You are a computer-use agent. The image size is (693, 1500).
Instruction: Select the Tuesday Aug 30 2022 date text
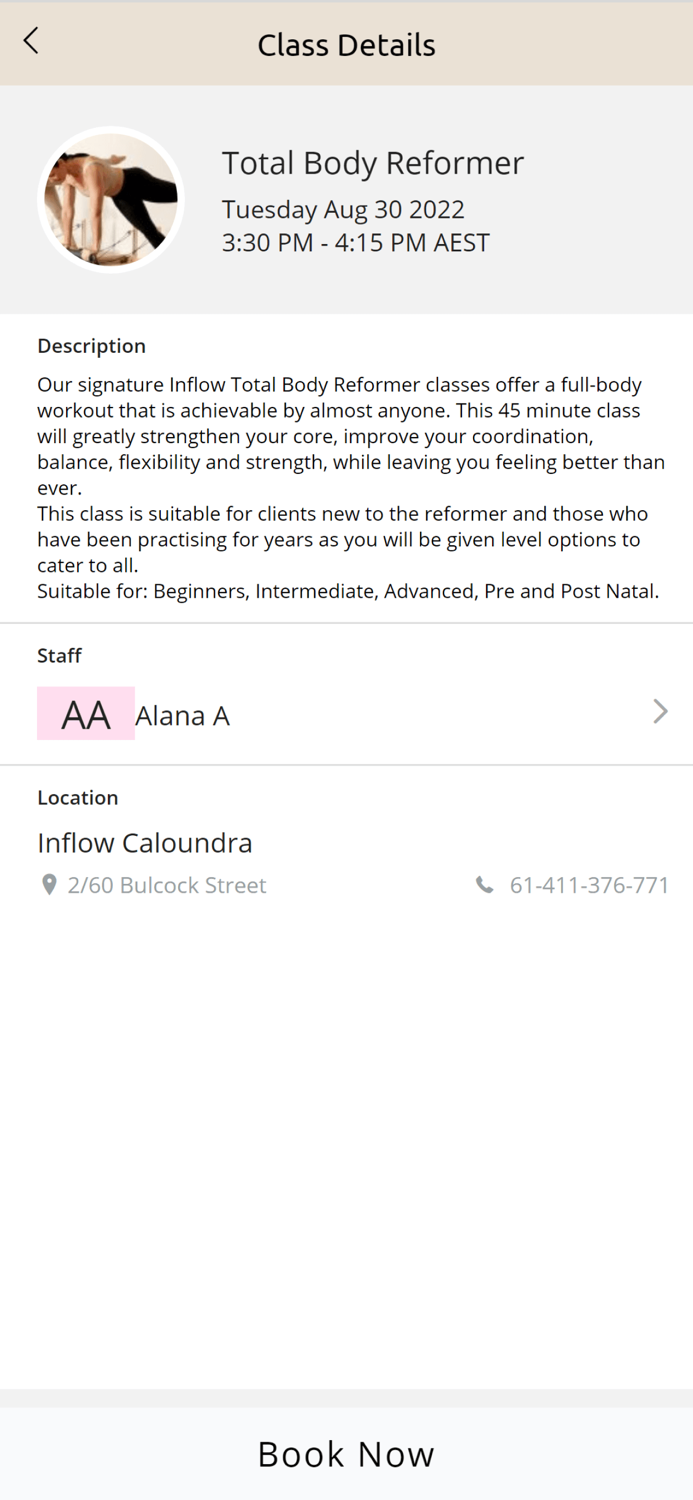coord(342,209)
